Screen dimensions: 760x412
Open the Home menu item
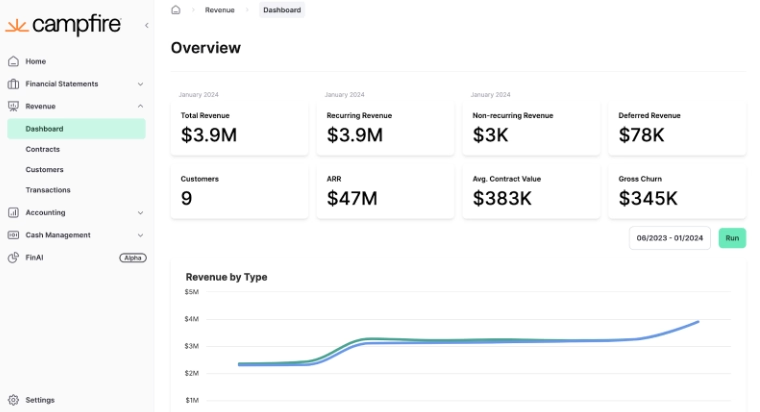coord(36,61)
